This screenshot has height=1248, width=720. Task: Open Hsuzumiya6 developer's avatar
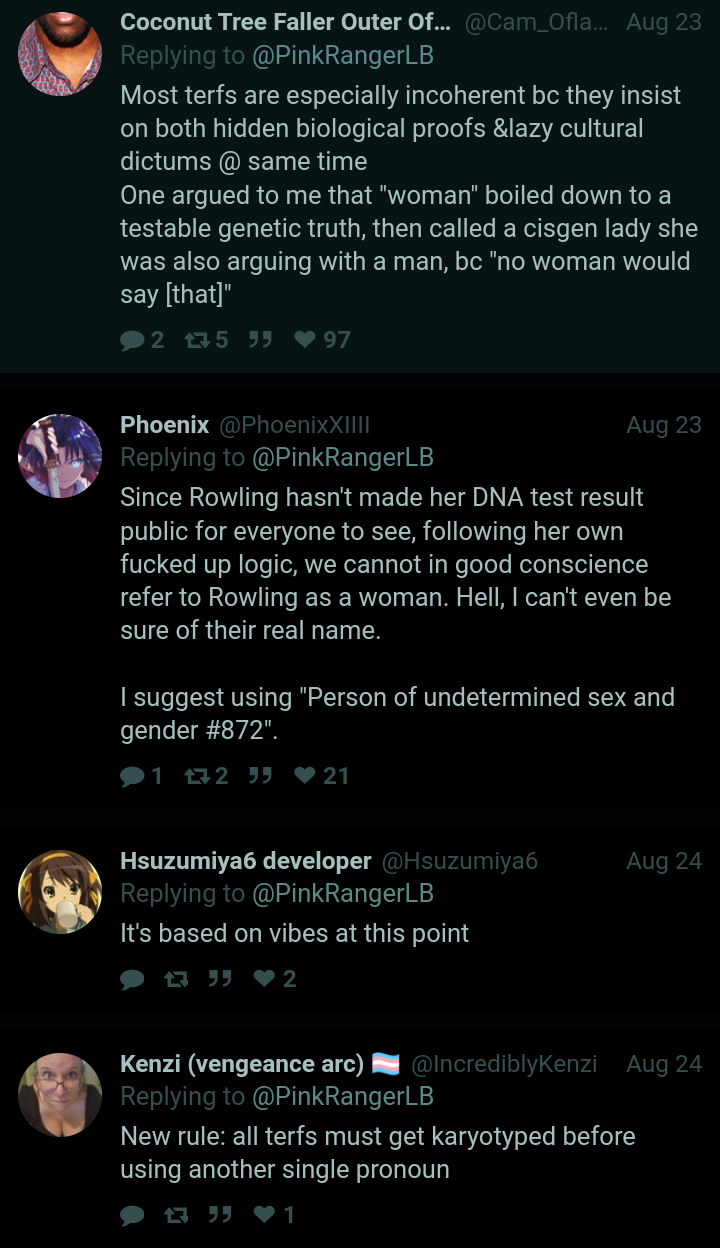point(60,892)
